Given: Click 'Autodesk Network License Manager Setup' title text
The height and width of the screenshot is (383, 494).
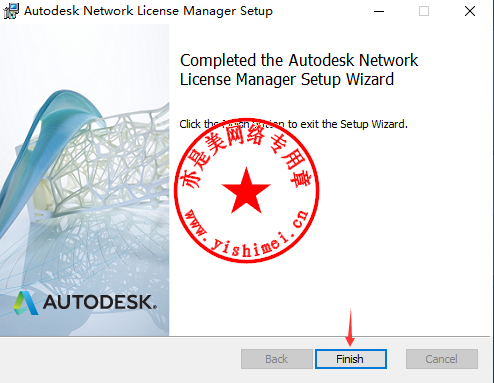Looking at the screenshot, I should click(148, 11).
